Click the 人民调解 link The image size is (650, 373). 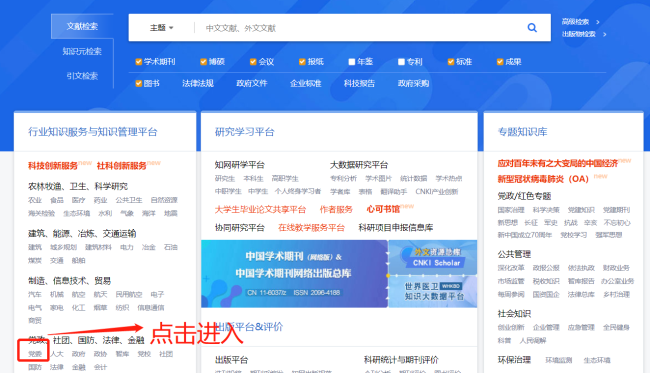pos(533,341)
